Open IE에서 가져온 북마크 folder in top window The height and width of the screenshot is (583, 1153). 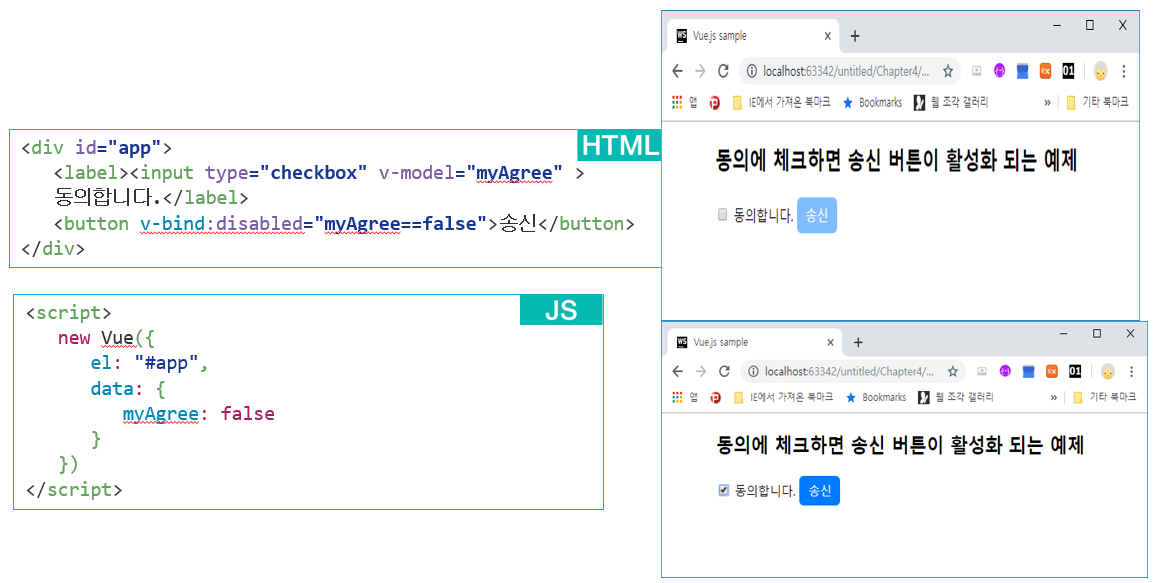click(781, 102)
